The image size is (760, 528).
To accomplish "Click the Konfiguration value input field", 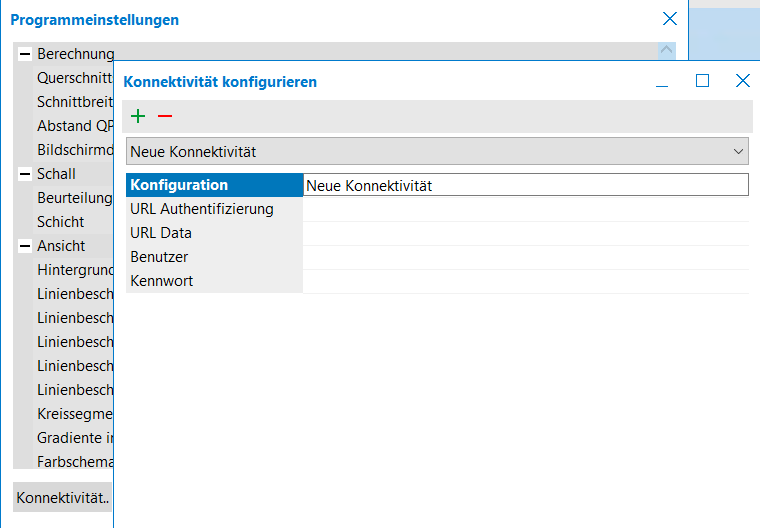I will click(525, 185).
